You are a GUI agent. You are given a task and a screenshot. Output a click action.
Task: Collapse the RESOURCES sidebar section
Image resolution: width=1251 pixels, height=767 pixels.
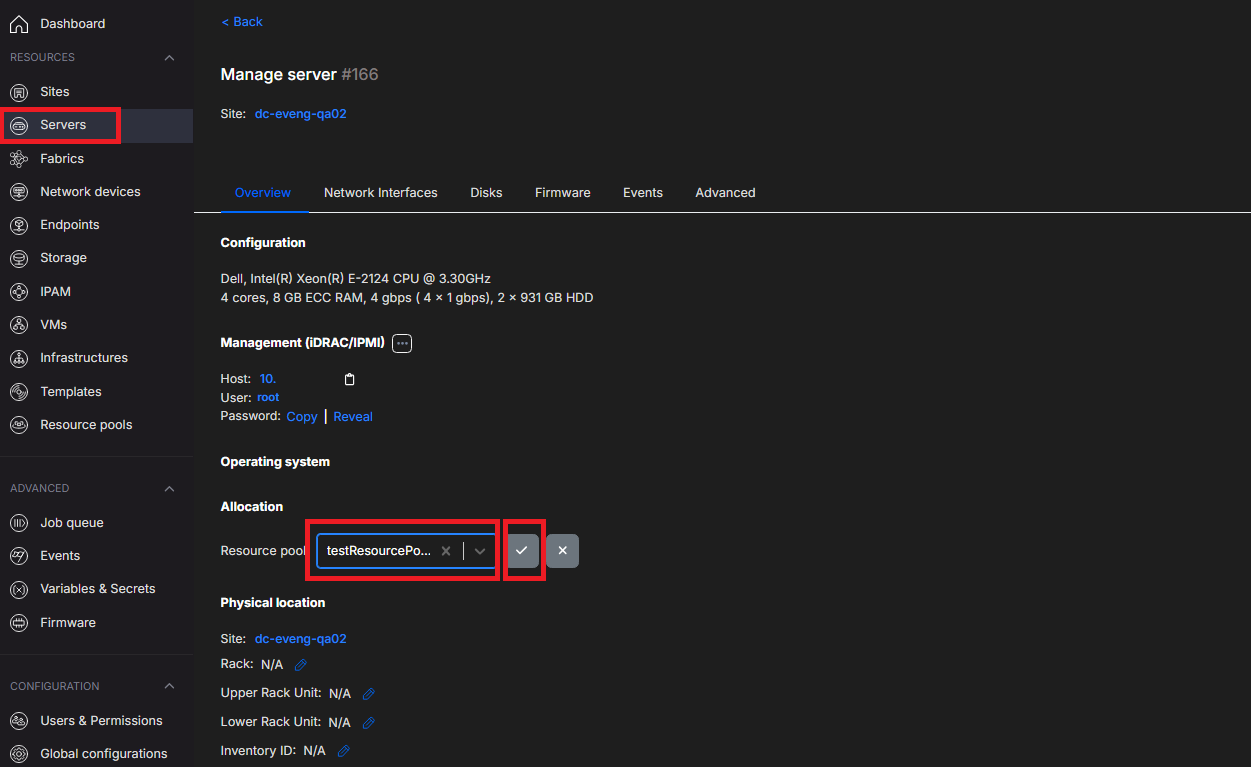169,58
